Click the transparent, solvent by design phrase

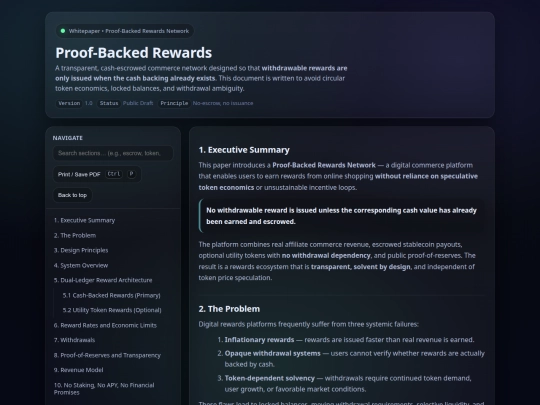click(x=361, y=267)
